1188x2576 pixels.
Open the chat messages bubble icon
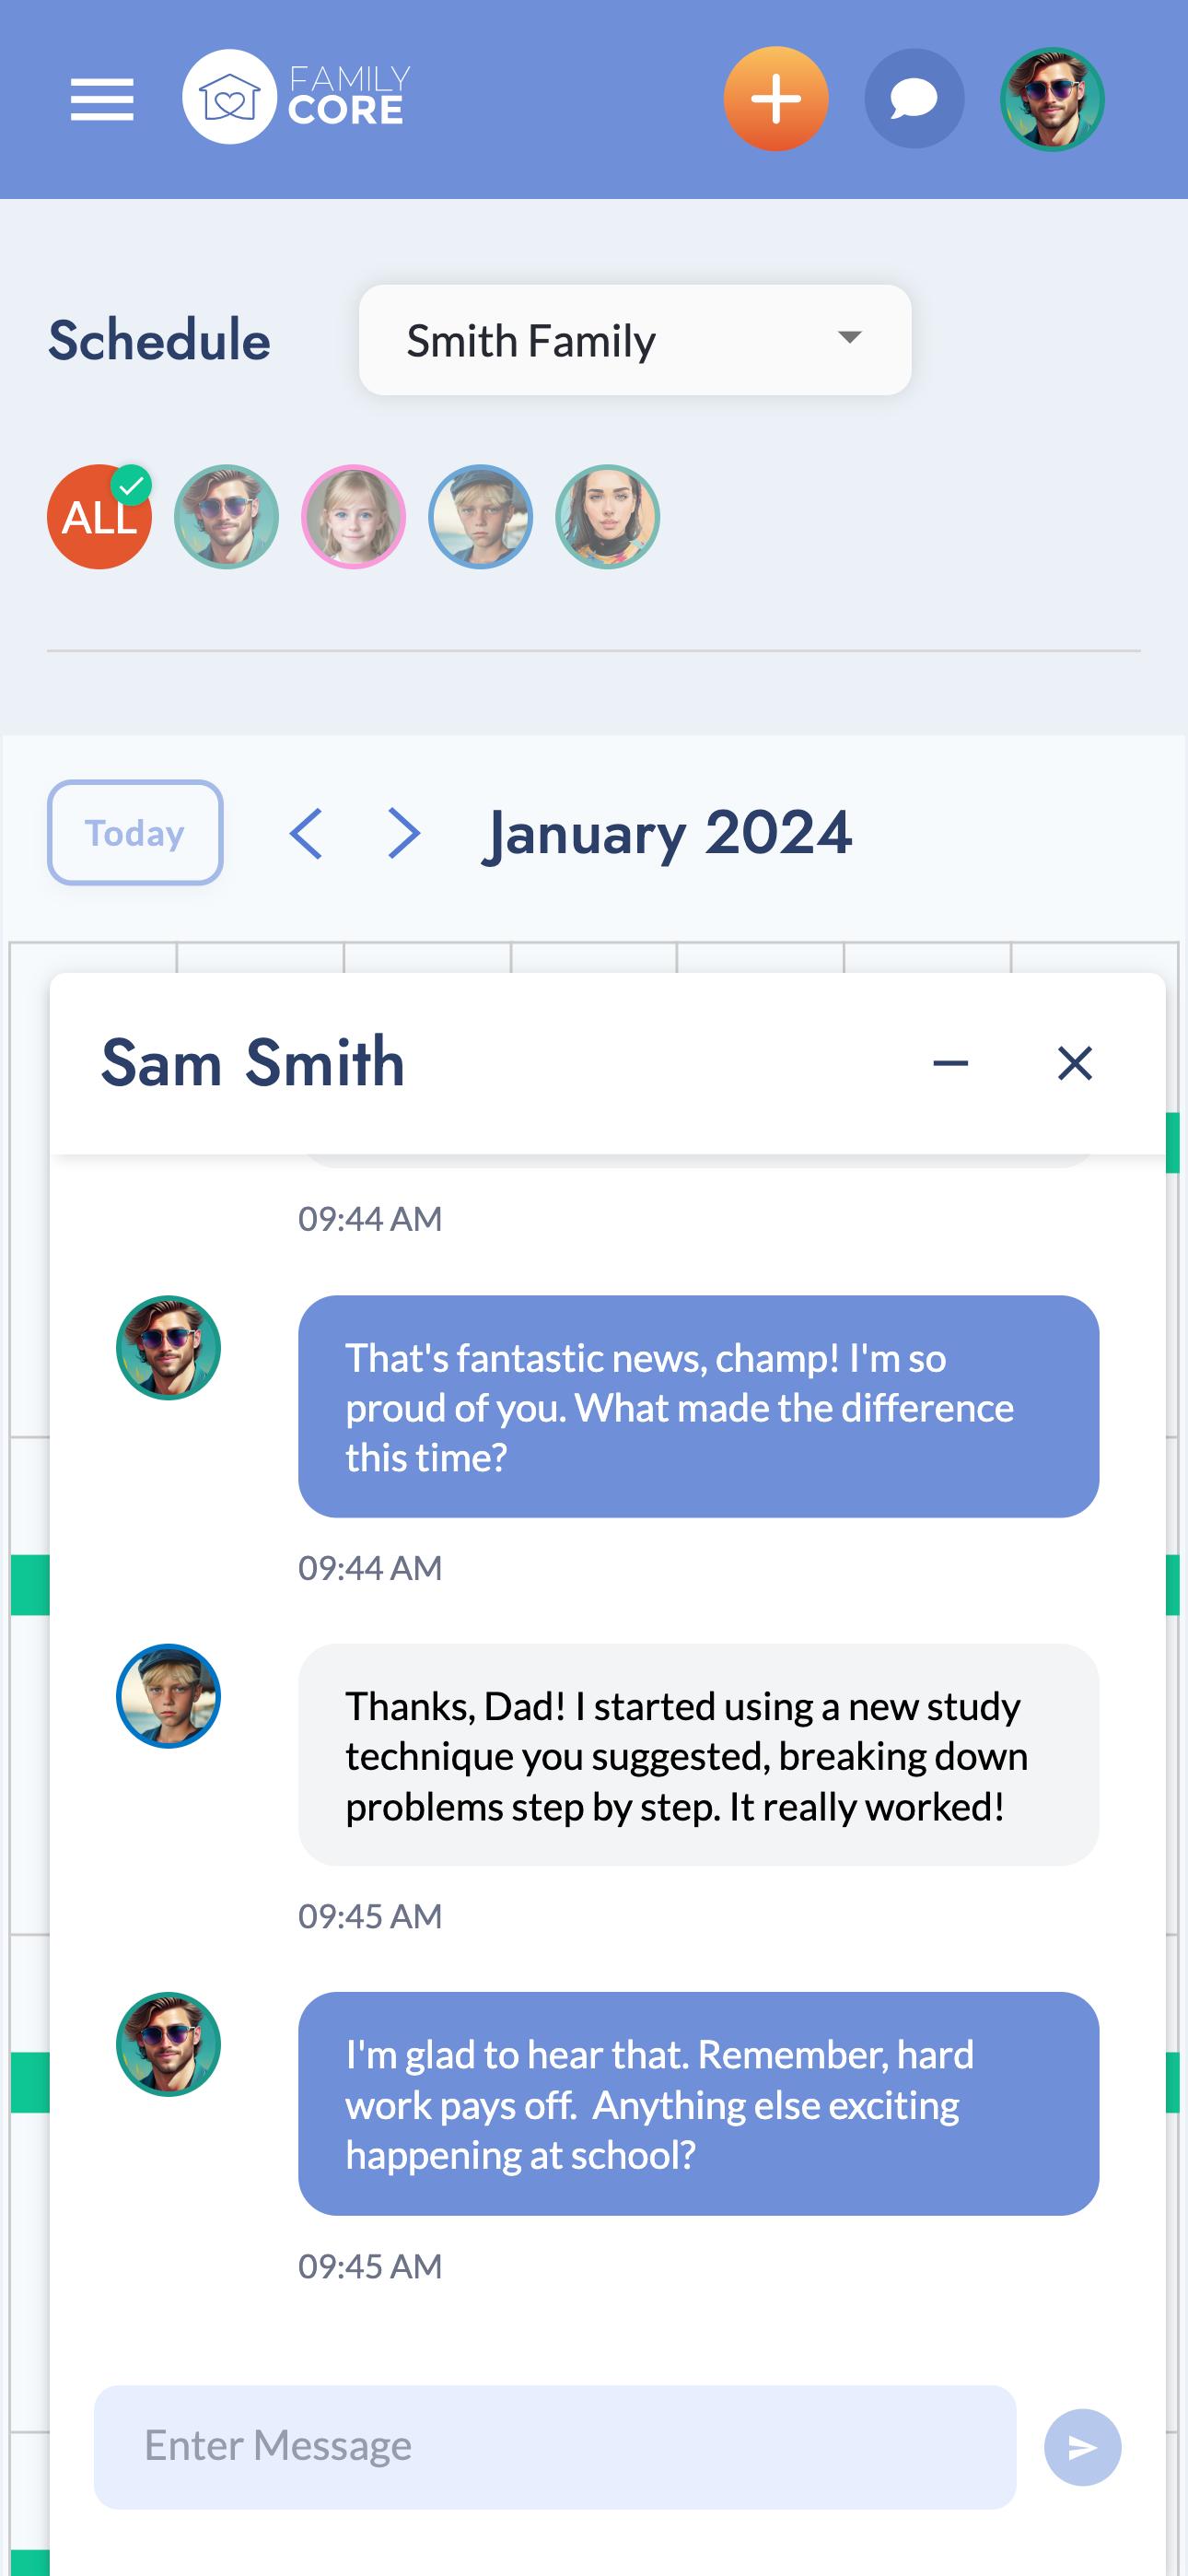[x=914, y=99]
